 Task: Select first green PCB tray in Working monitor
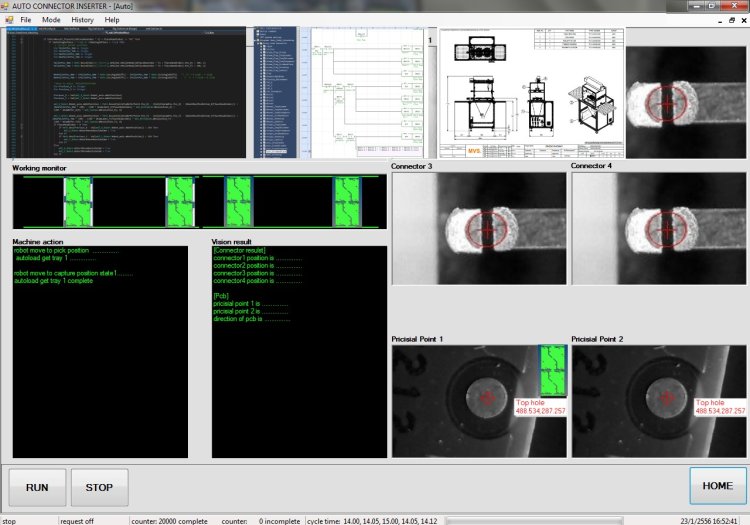78,201
